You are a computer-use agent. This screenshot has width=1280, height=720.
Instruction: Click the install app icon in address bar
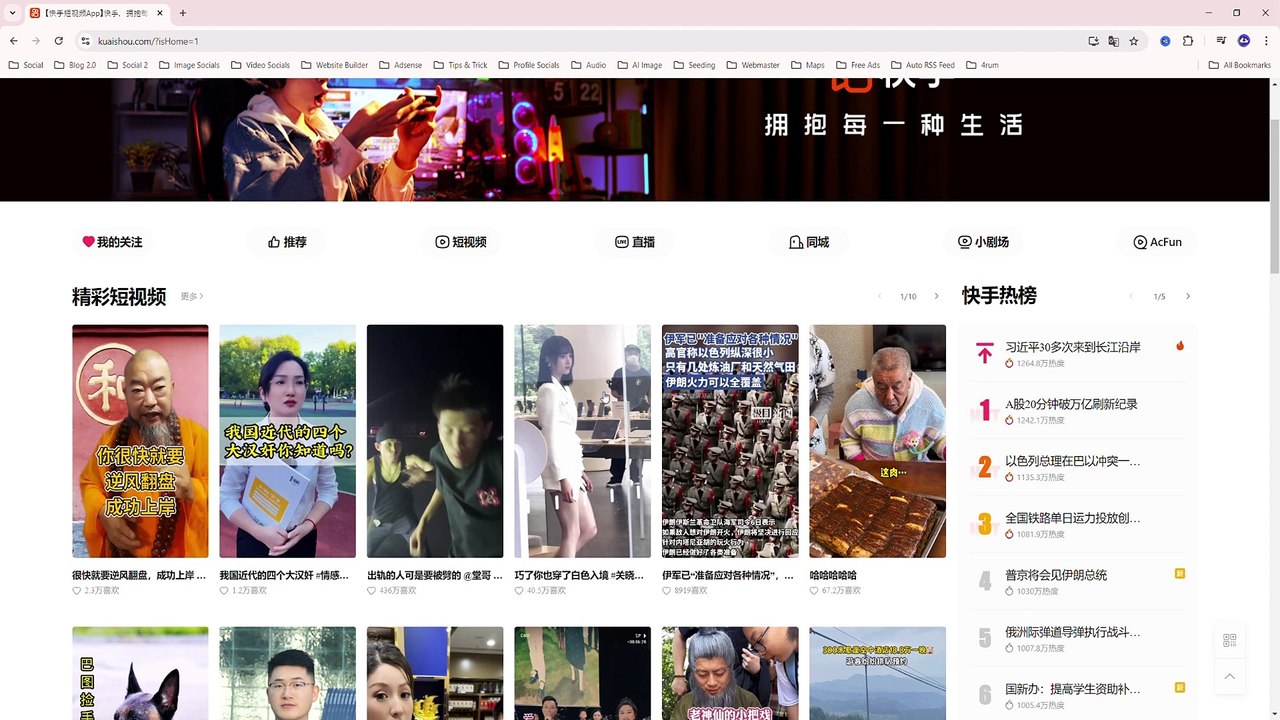pos(1093,41)
